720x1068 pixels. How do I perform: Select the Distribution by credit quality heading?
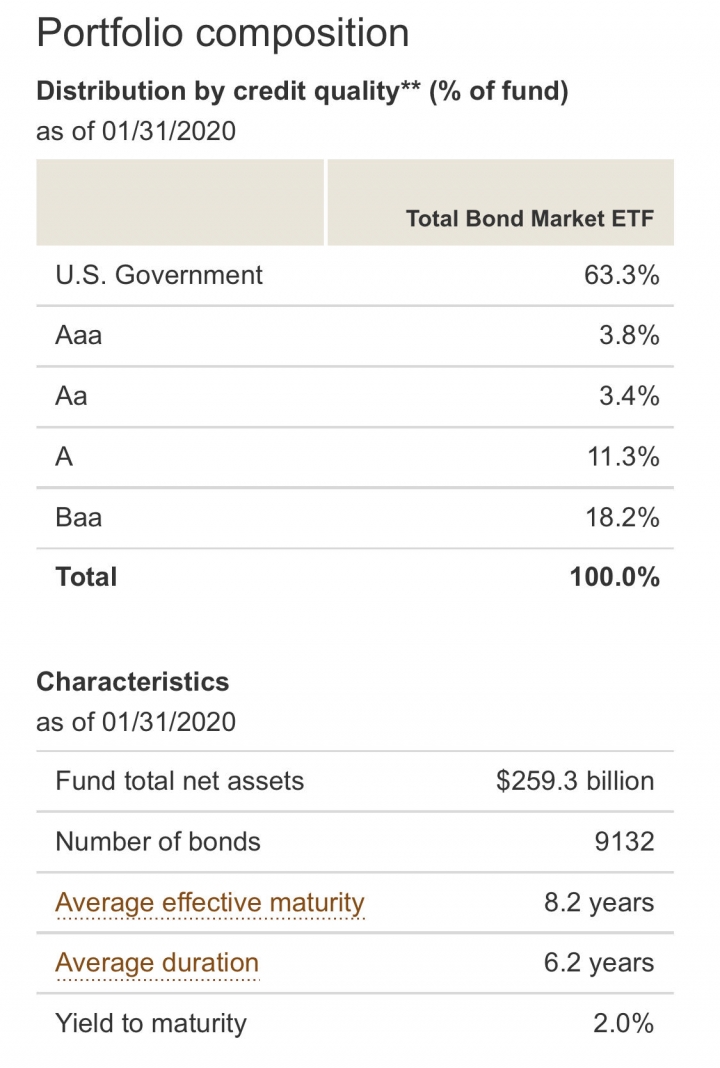click(x=302, y=91)
